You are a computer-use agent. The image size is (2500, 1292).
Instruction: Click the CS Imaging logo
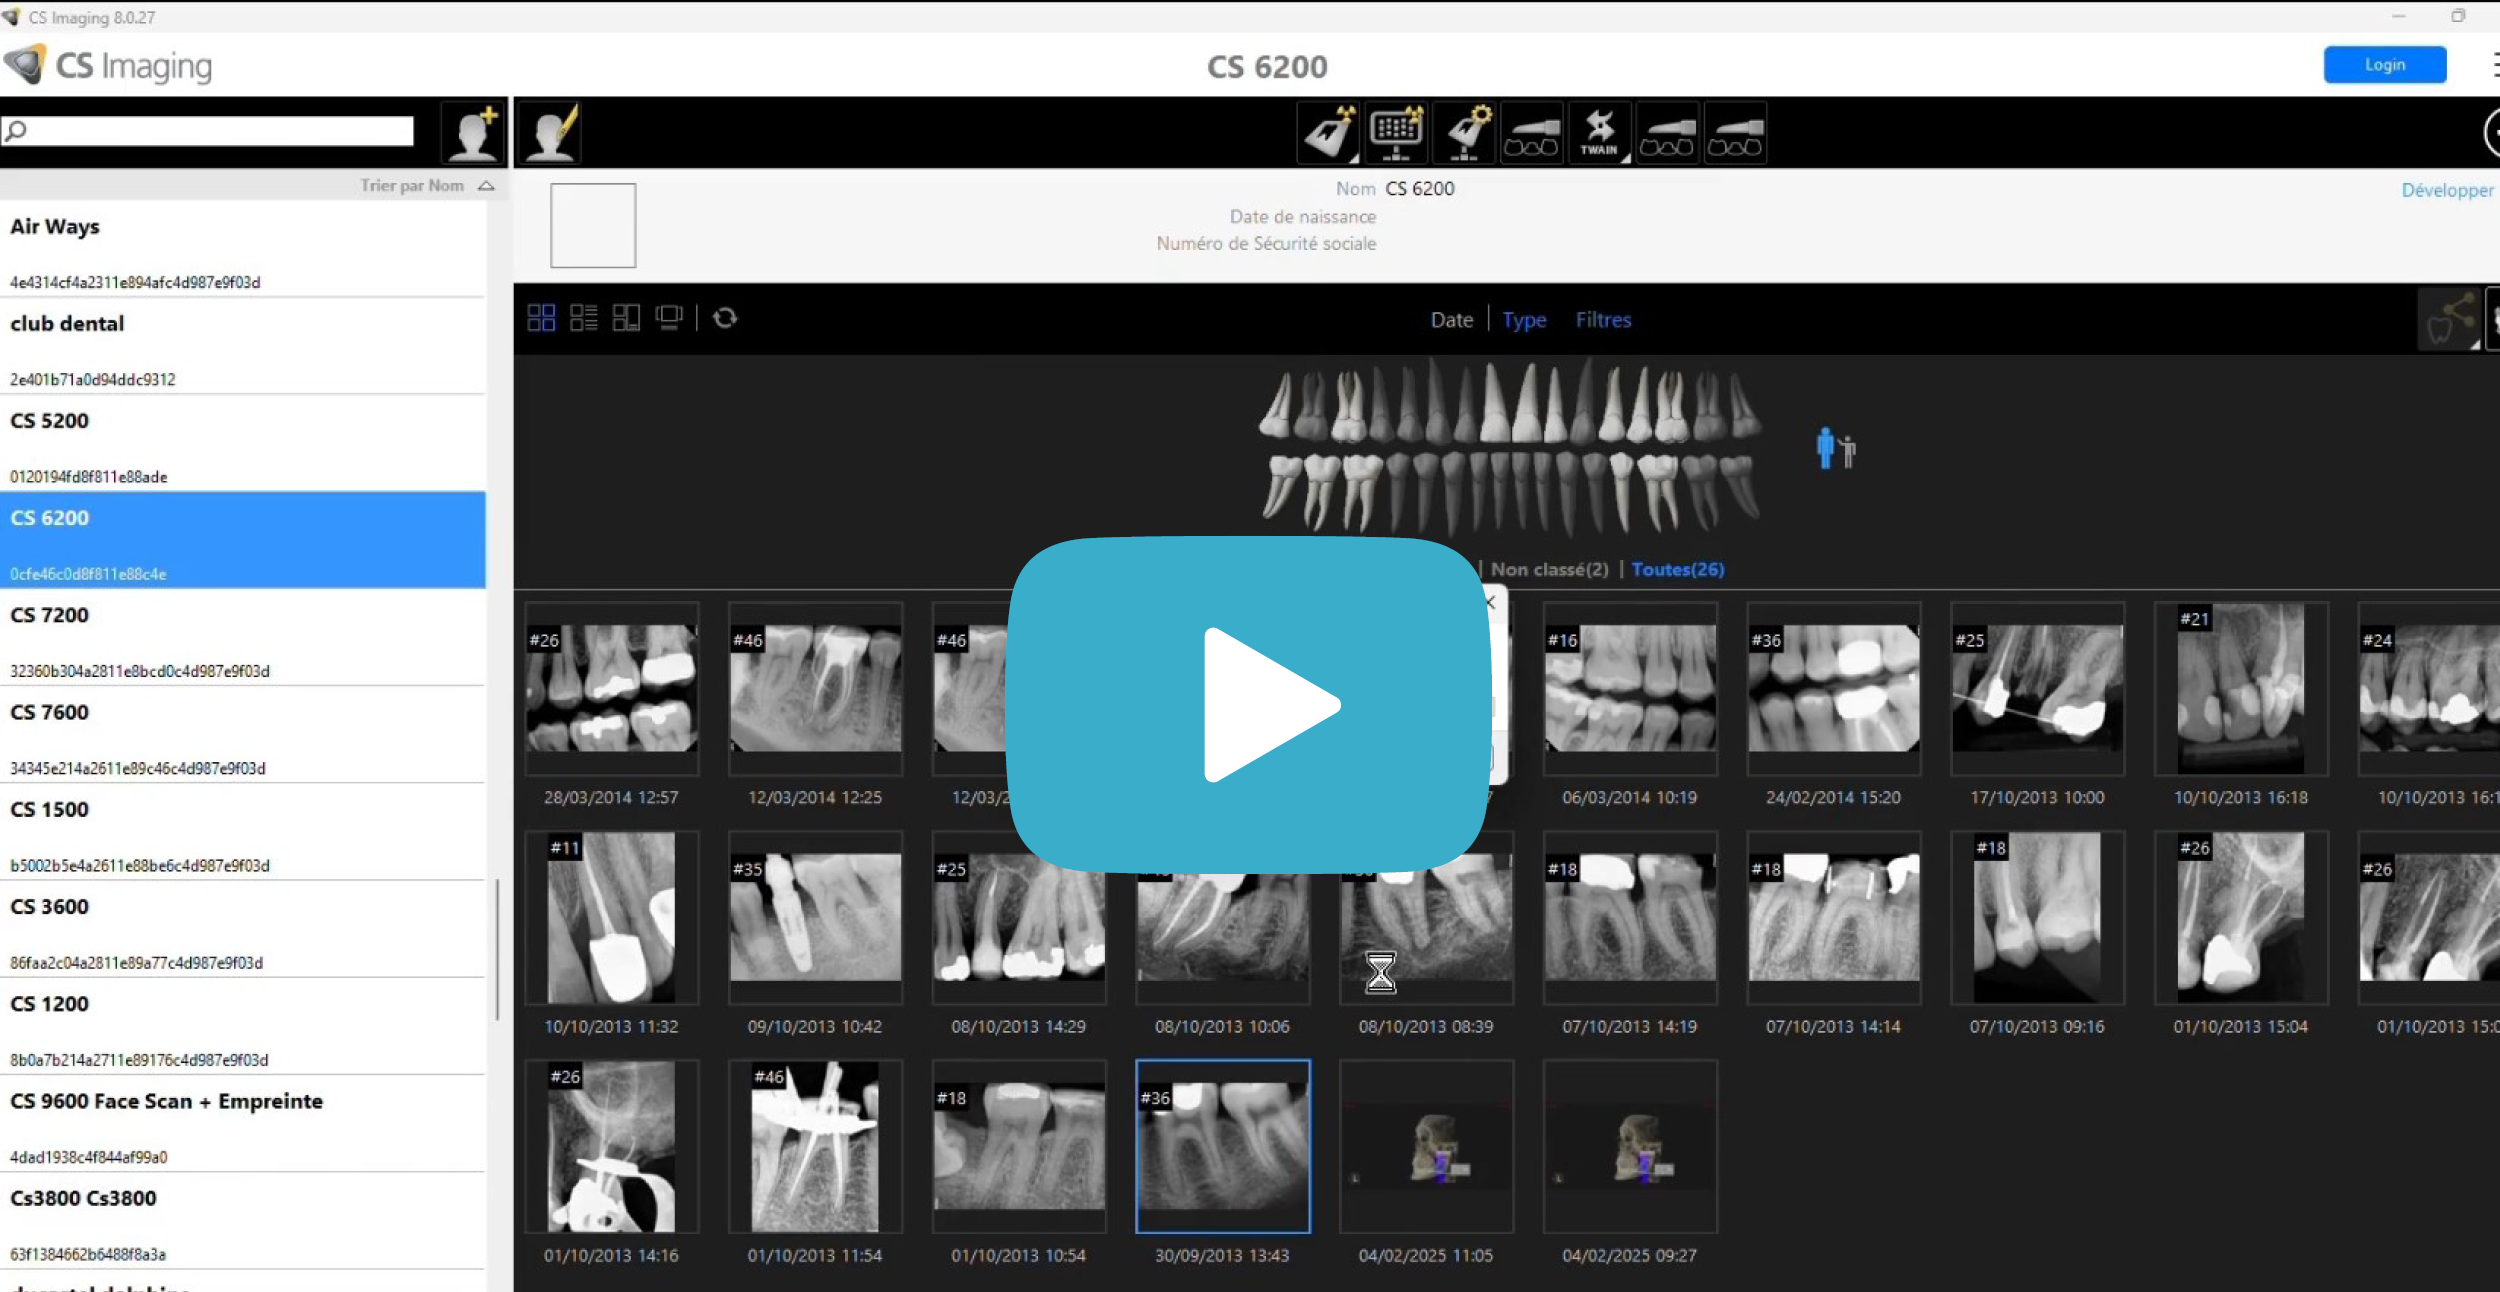[x=108, y=66]
